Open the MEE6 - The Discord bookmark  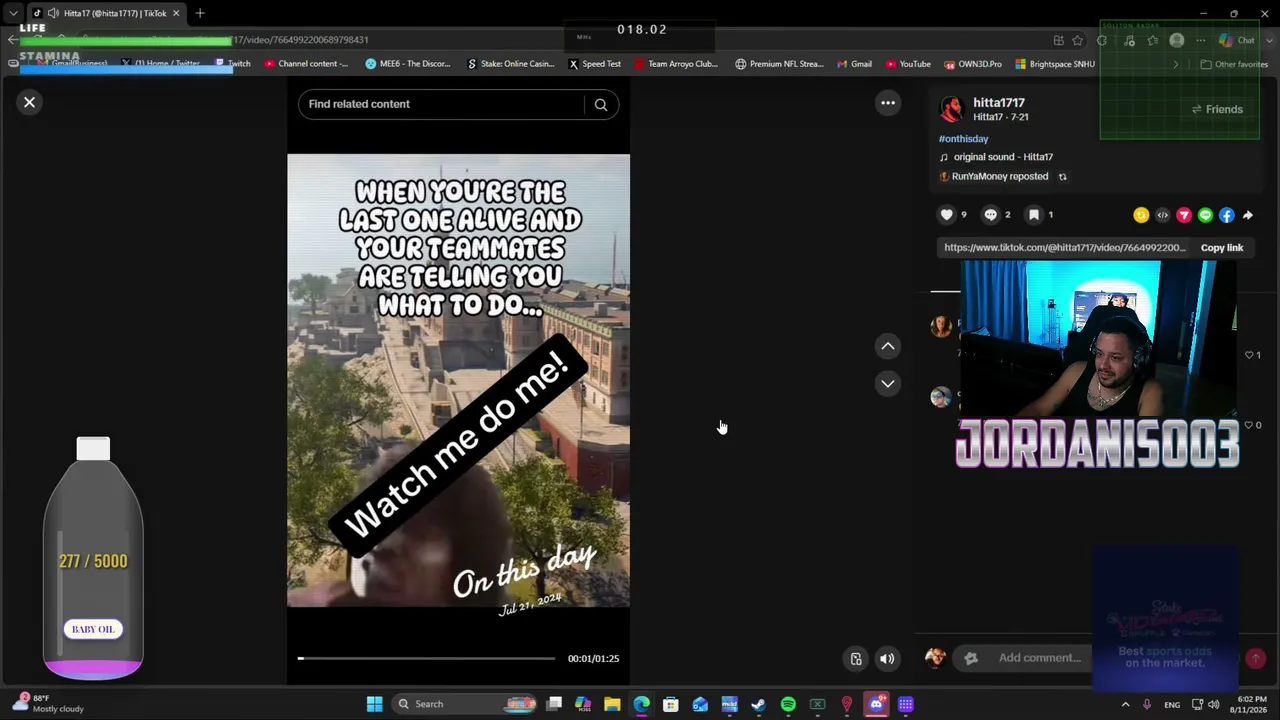(x=408, y=64)
